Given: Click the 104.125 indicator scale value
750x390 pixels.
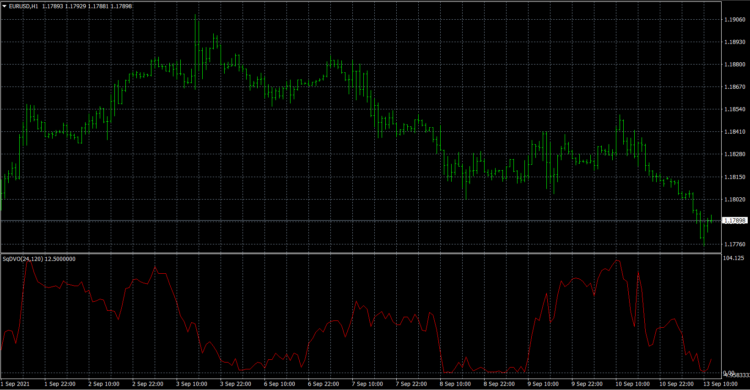Looking at the screenshot, I should (733, 258).
